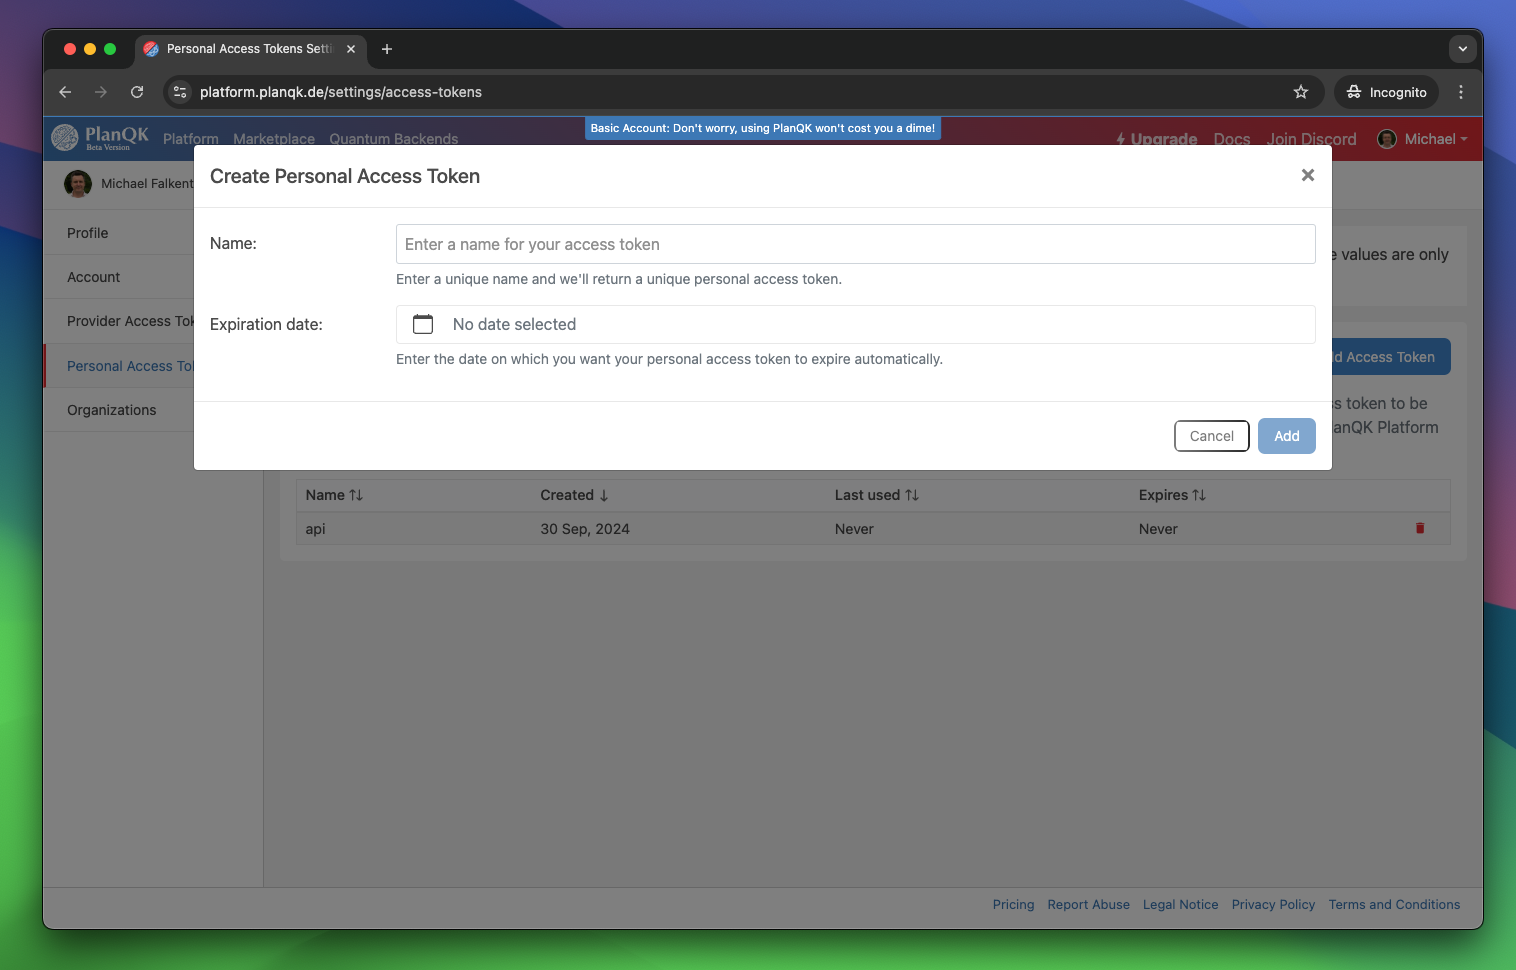Screen dimensions: 1516x970
Task: Sort tokens by Last used column
Action: 876,495
